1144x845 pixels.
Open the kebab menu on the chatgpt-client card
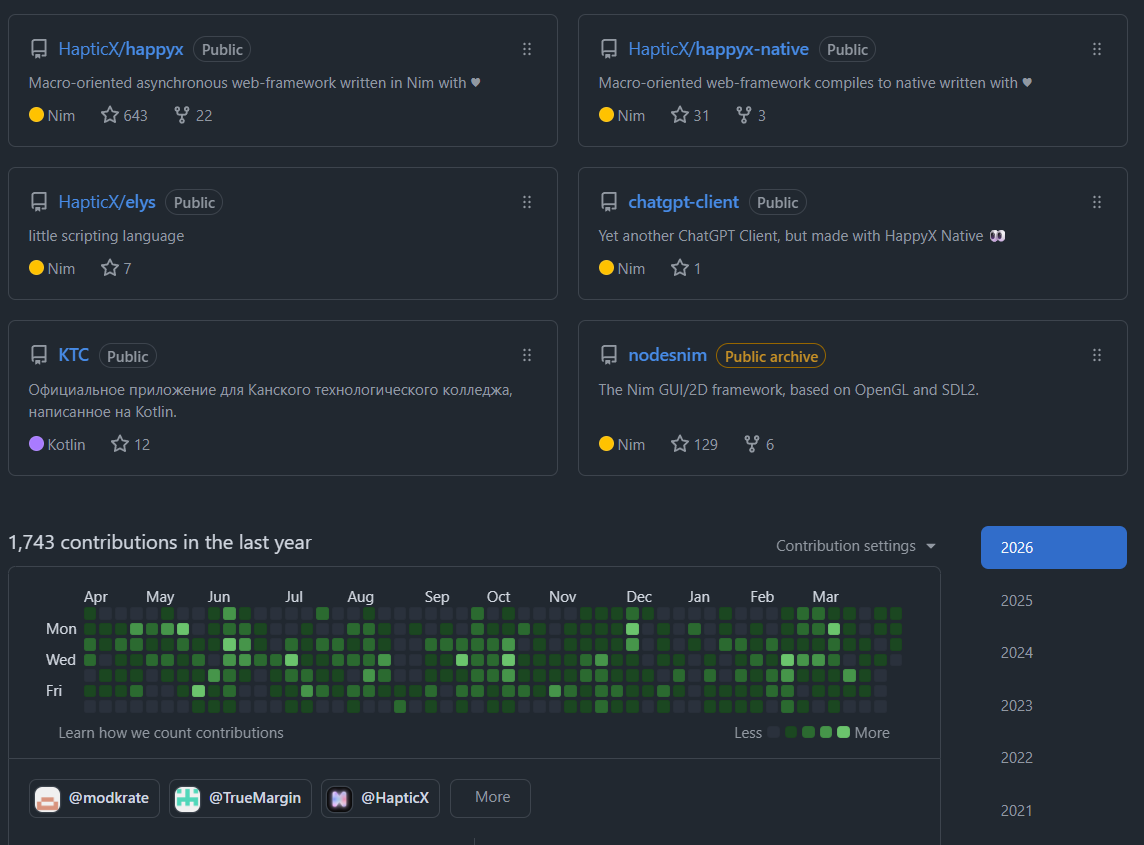(x=1097, y=201)
